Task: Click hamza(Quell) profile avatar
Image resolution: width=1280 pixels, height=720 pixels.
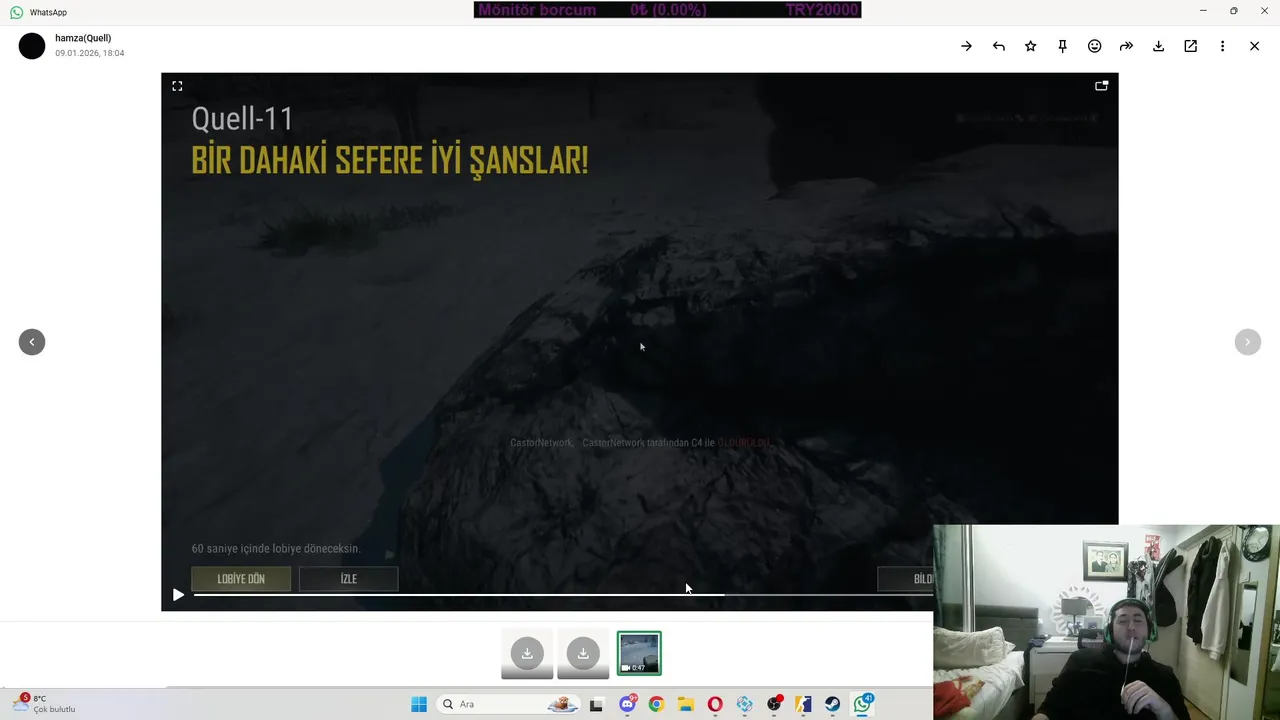Action: (32, 46)
